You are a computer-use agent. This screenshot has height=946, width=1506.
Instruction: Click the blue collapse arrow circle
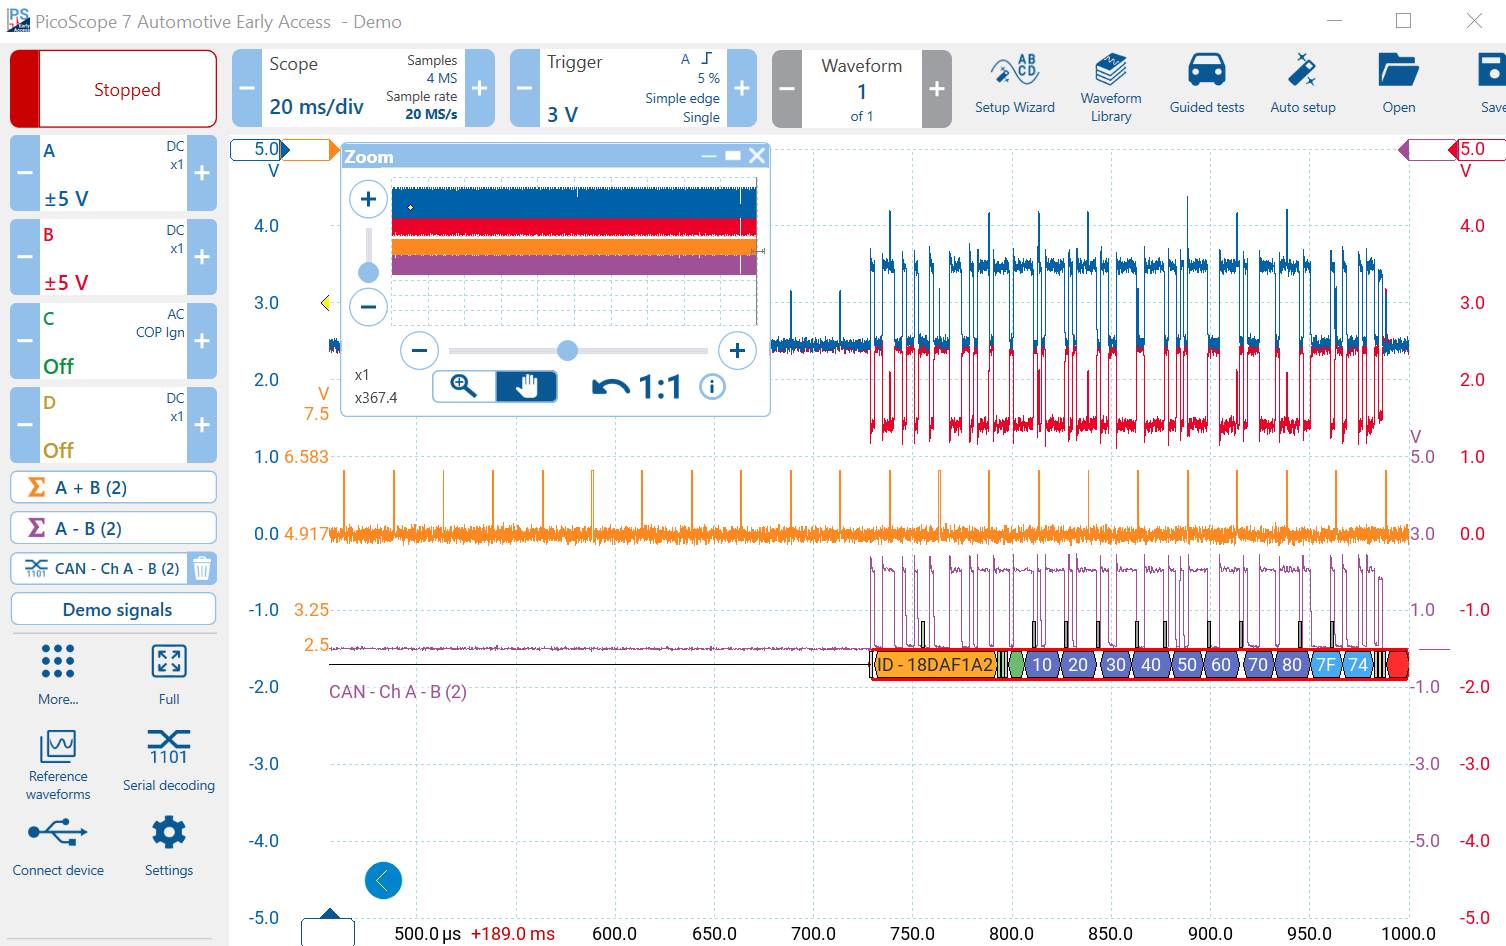click(383, 880)
